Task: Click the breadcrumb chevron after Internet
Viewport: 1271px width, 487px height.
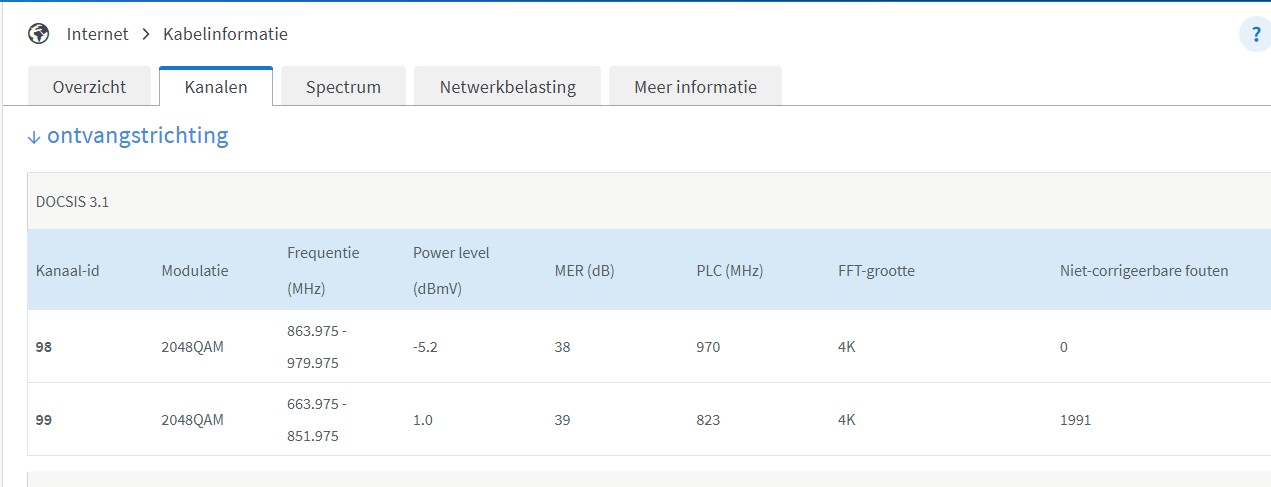Action: [146, 34]
